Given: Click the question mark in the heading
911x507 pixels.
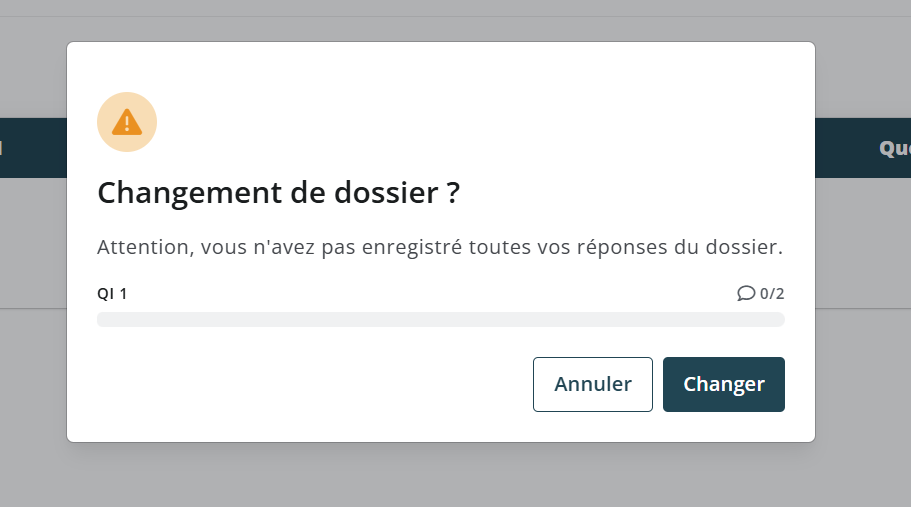Looking at the screenshot, I should coord(453,193).
